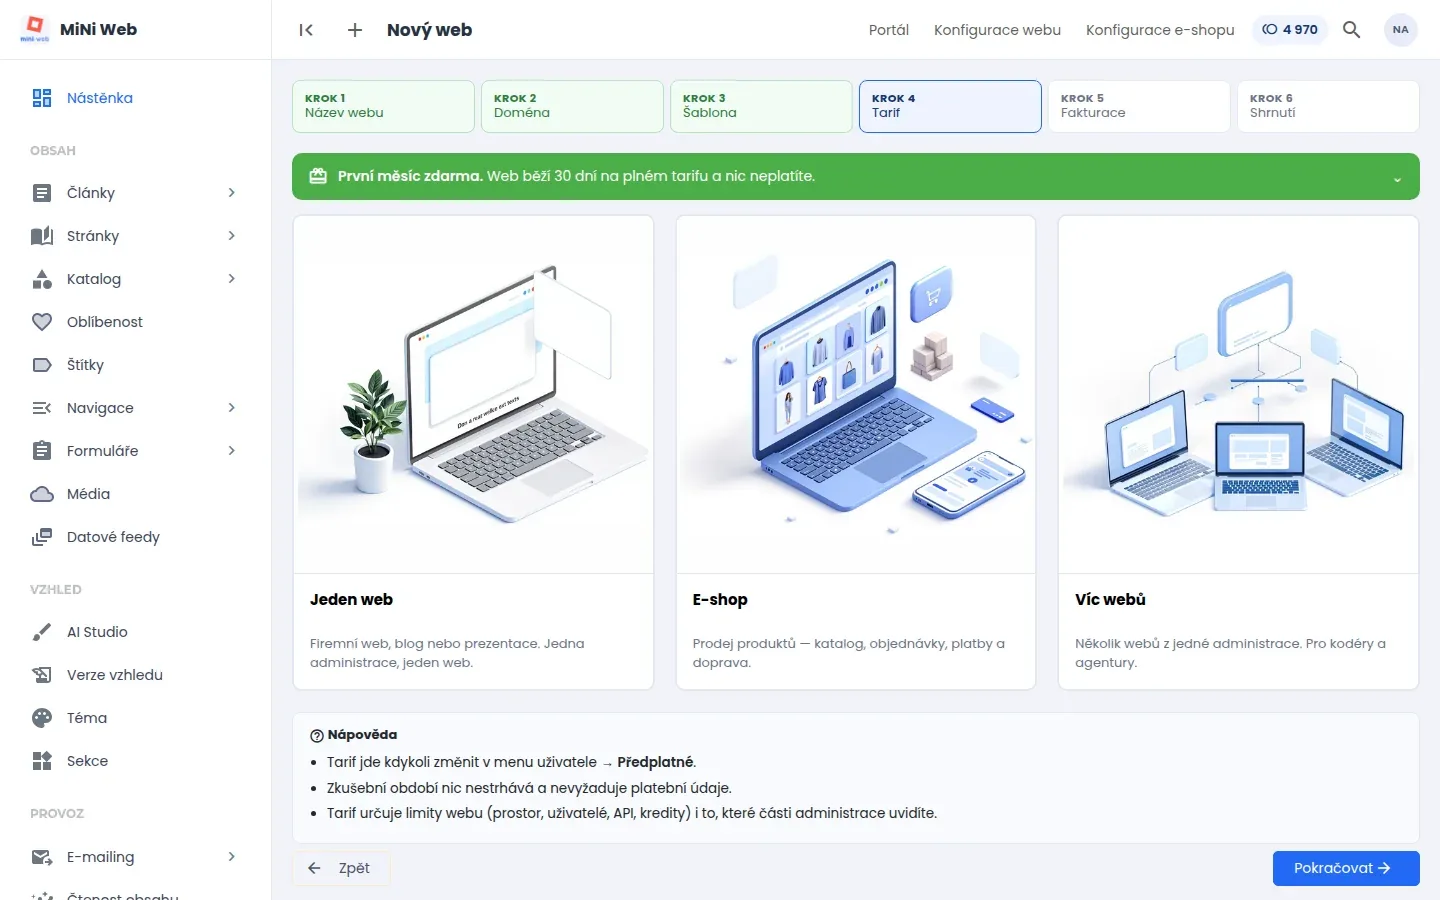
Task: Click the plus icon in the header
Action: (x=355, y=30)
